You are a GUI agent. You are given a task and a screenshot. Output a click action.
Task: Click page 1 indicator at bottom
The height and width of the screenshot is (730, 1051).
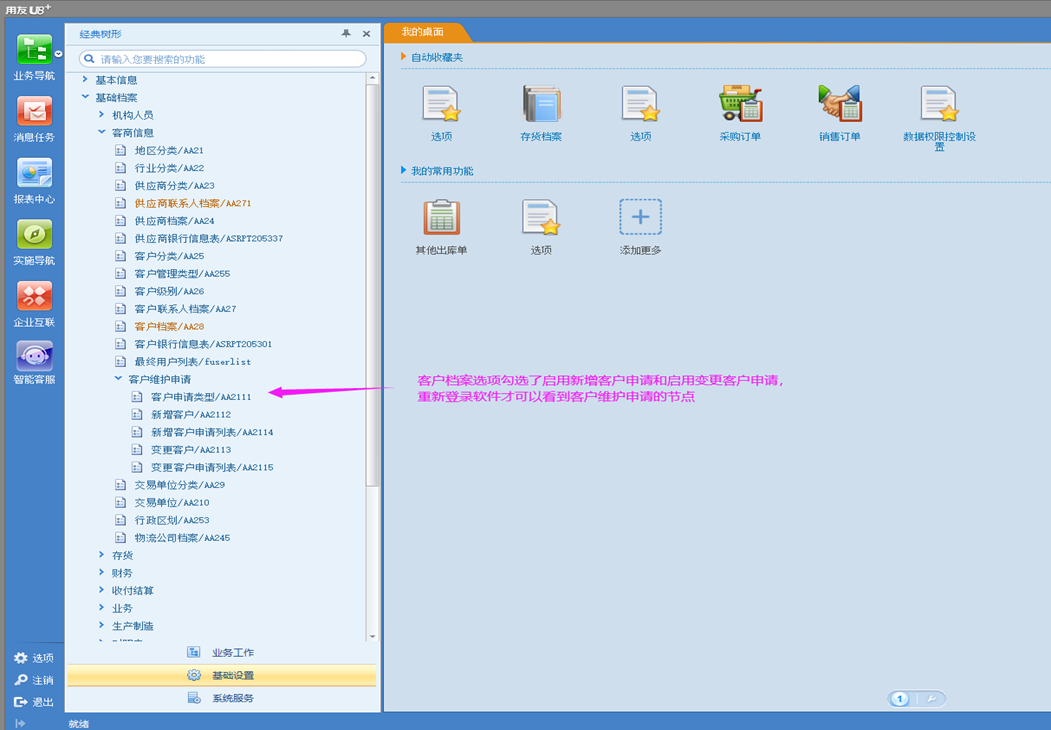click(x=900, y=699)
